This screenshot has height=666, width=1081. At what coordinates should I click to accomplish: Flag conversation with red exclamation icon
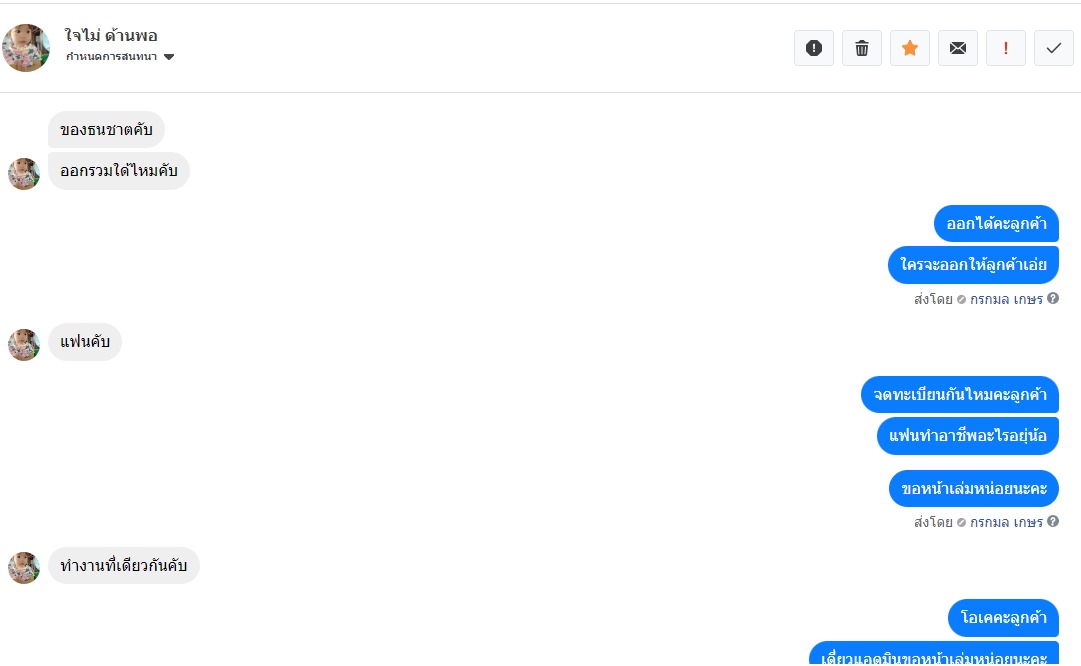tap(1006, 48)
